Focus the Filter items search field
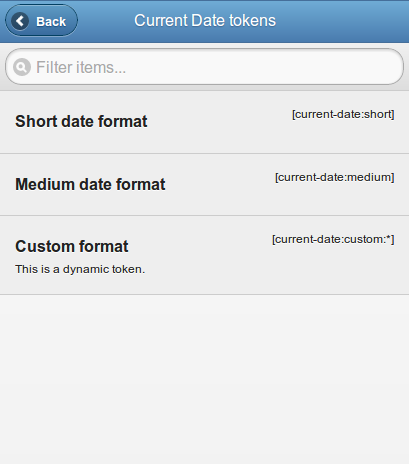The width and height of the screenshot is (409, 464). pos(204,67)
